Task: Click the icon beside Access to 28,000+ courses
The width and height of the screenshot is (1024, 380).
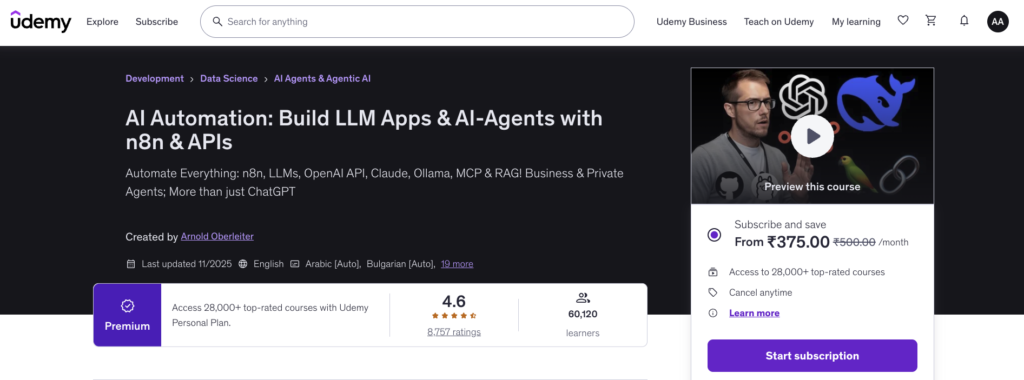Action: tap(713, 272)
